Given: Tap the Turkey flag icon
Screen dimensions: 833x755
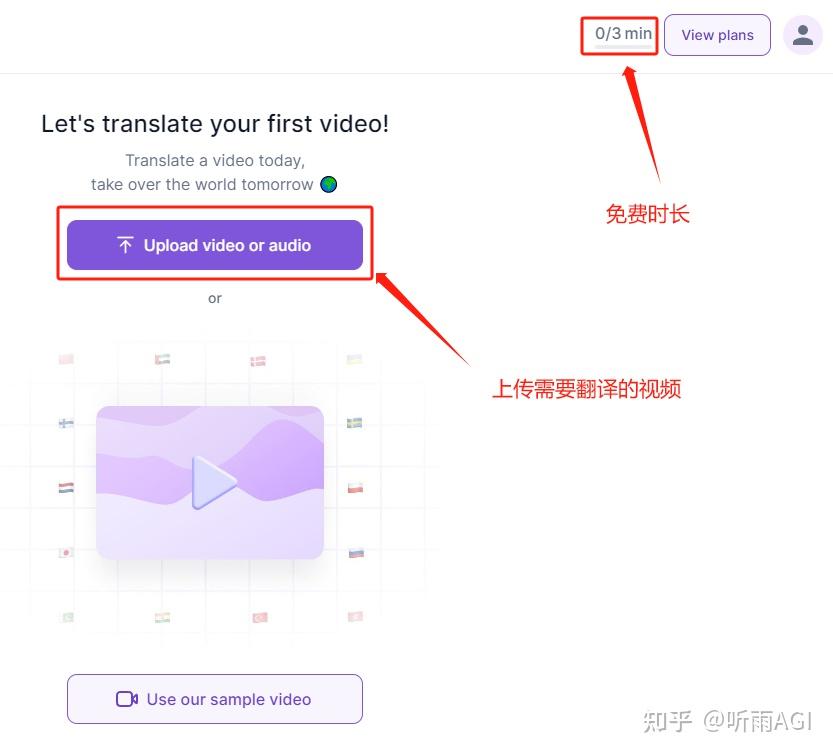Looking at the screenshot, I should point(260,617).
